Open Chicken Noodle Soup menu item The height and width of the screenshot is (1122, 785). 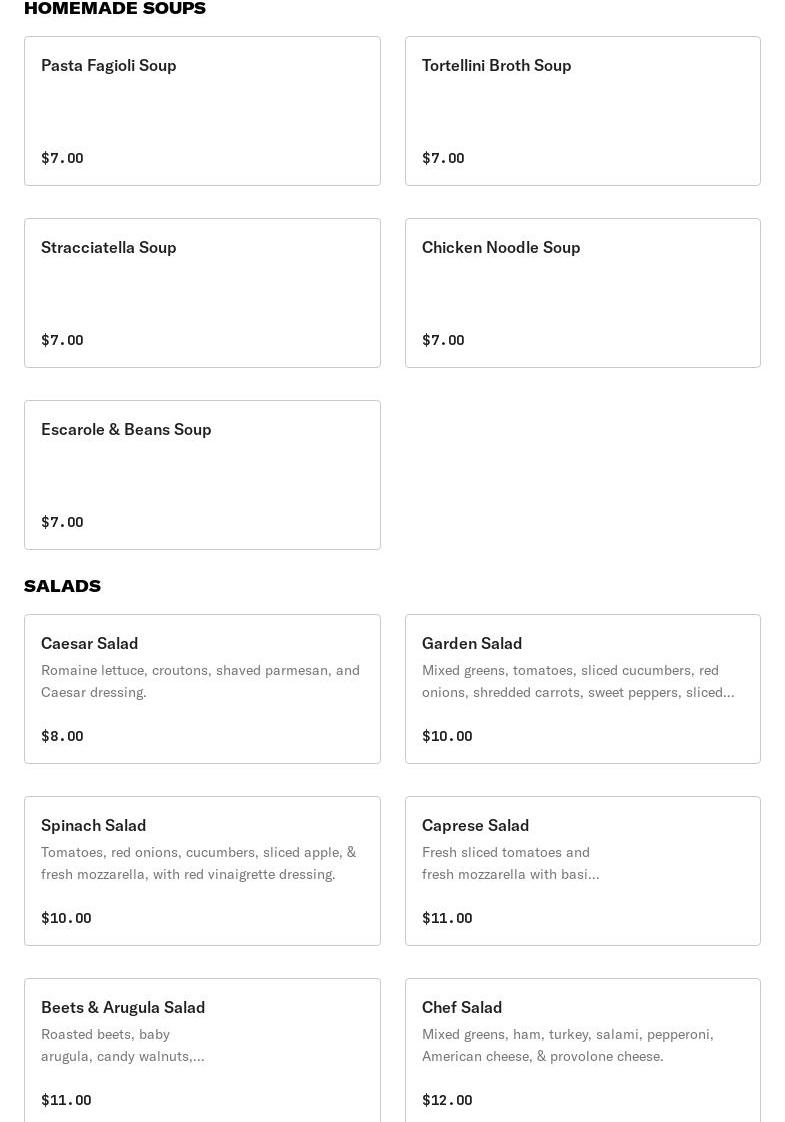click(582, 292)
